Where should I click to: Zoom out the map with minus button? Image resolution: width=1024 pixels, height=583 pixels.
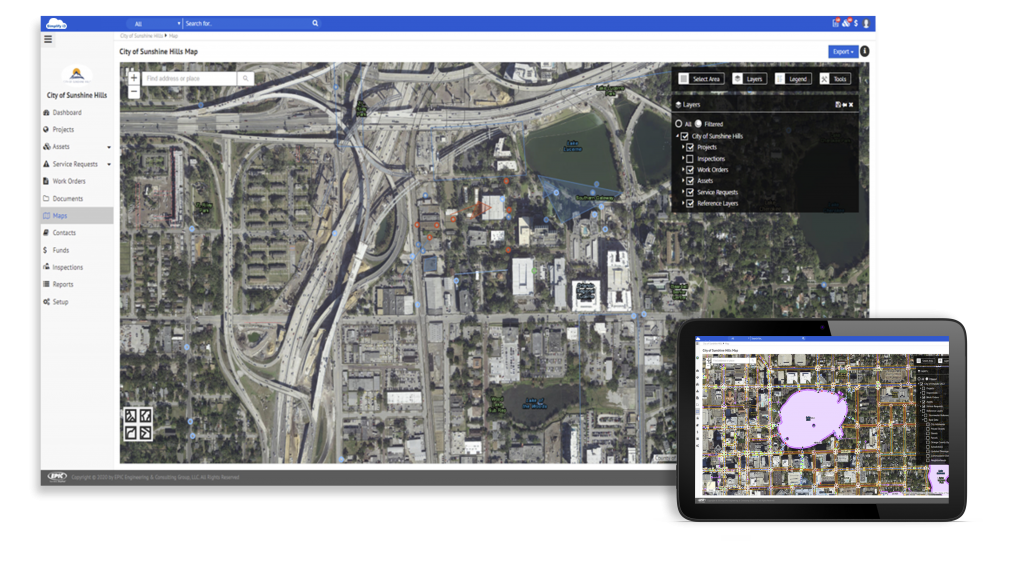134,91
